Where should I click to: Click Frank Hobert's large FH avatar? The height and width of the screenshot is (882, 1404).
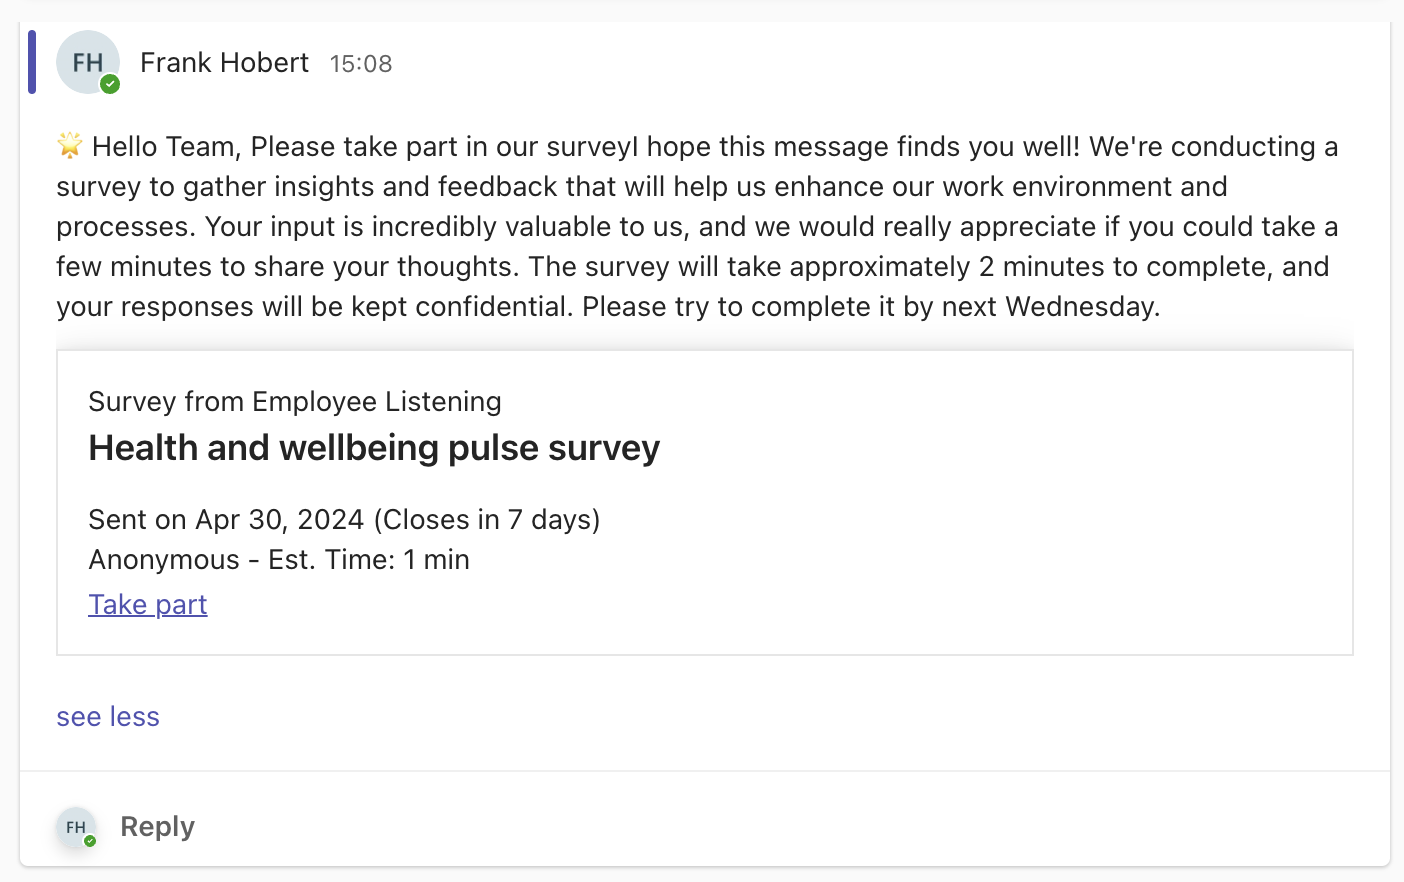tap(87, 62)
